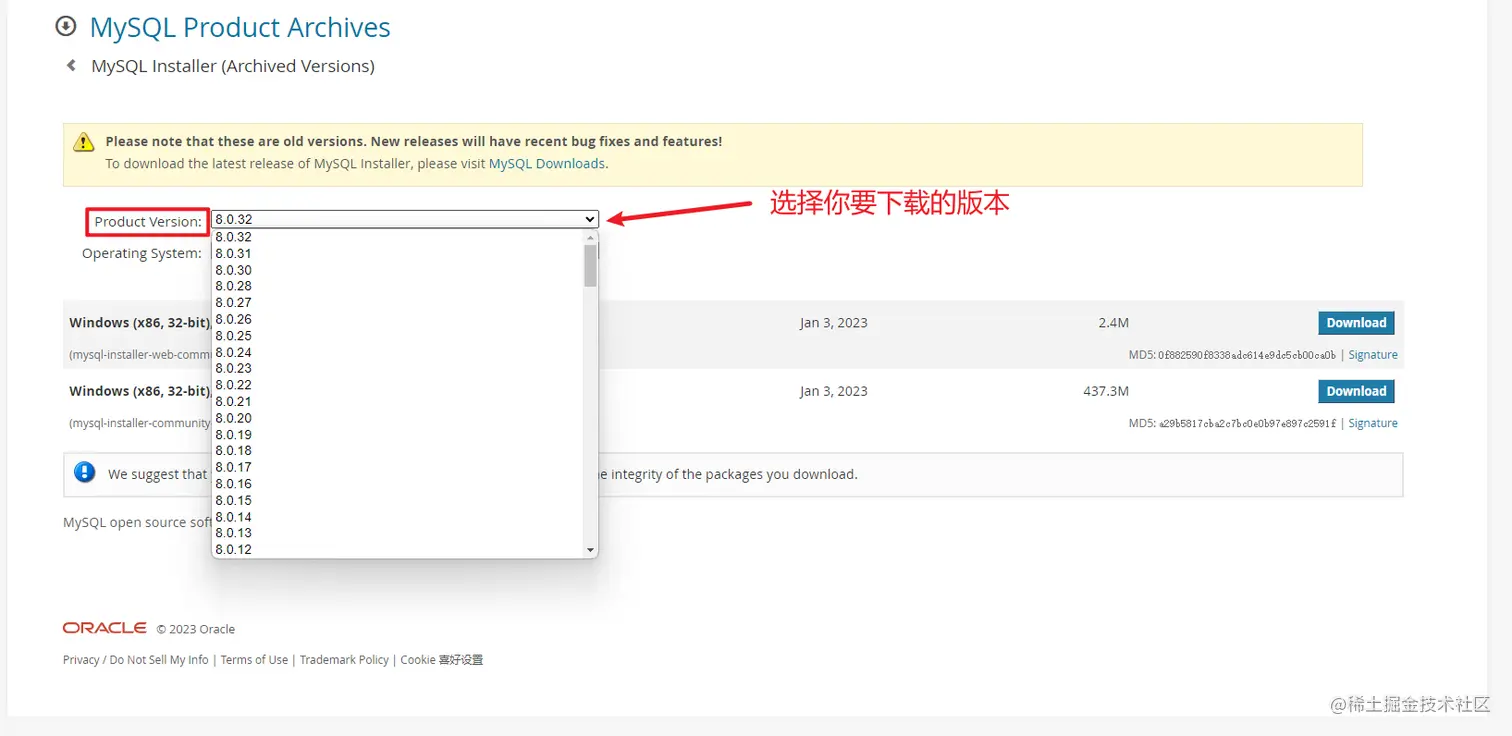
Task: Open the MySQL Downloads link
Action: (x=547, y=163)
